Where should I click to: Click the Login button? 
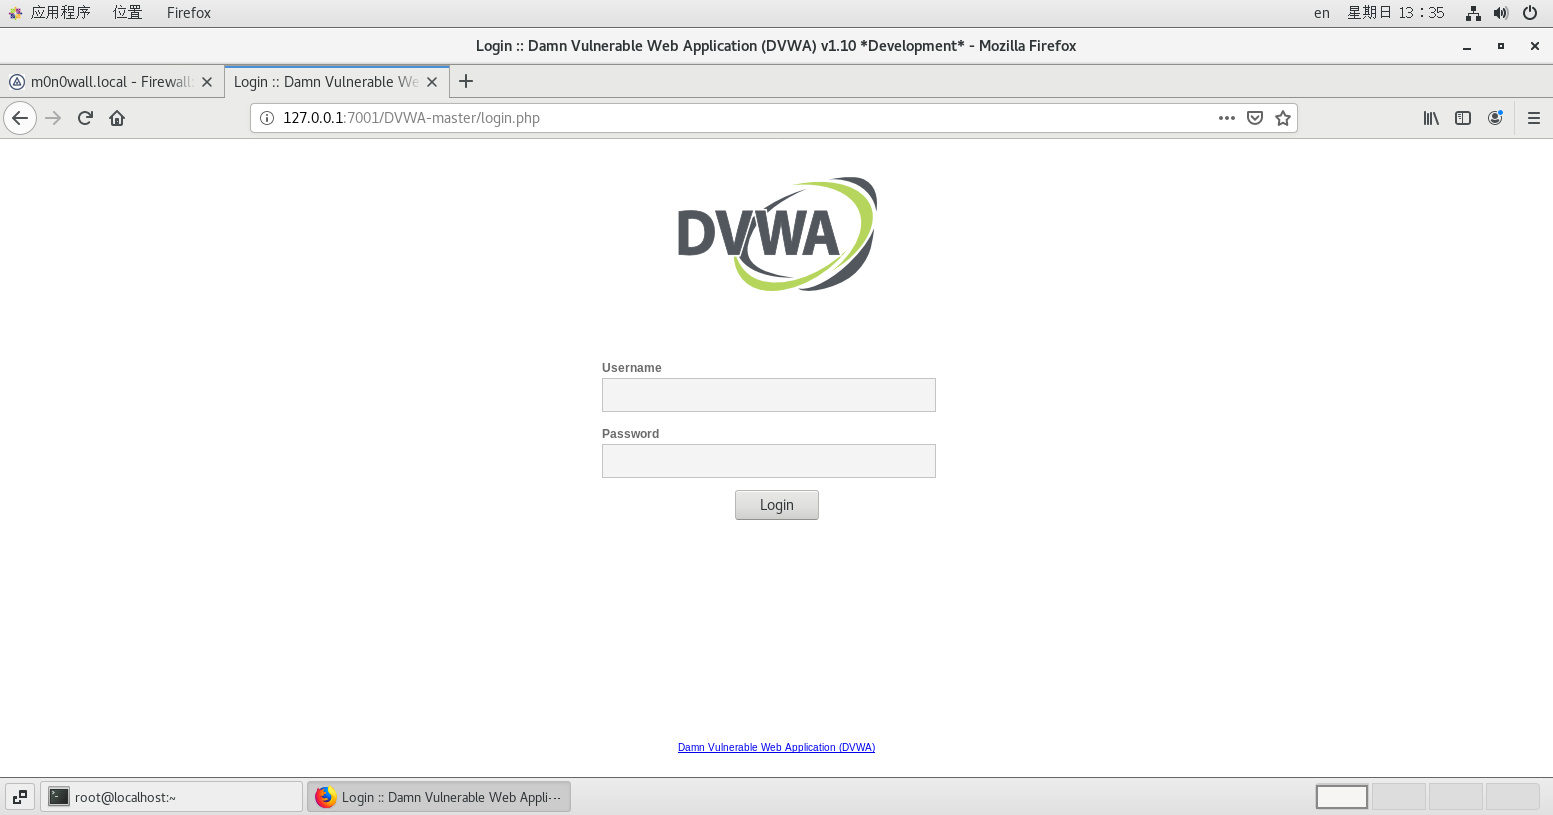point(777,505)
